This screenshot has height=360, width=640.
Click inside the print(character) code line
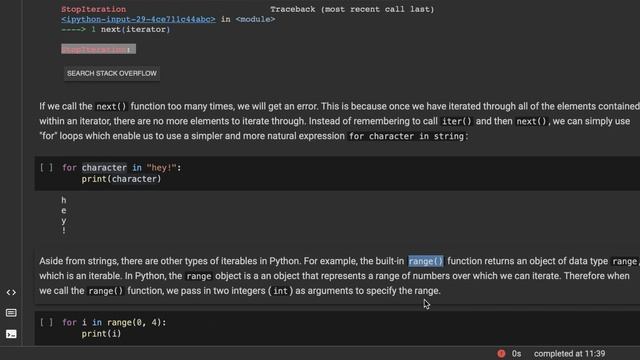coord(121,179)
